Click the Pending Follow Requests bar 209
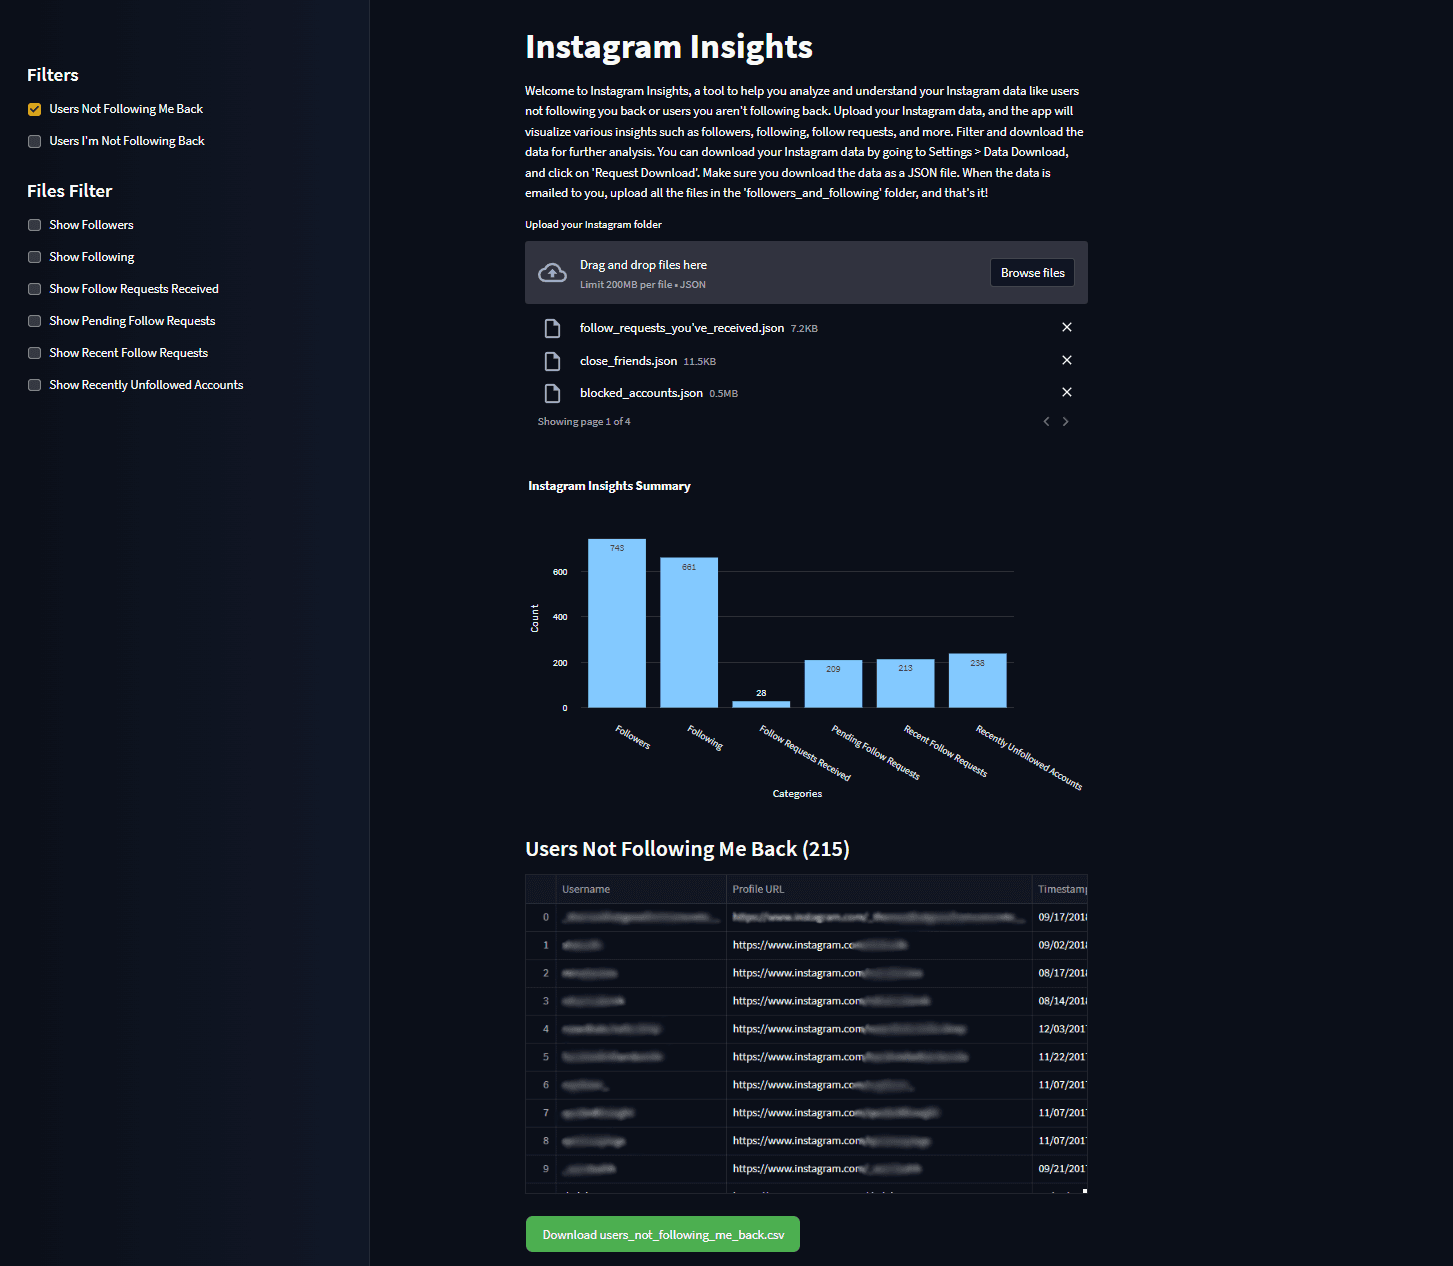The width and height of the screenshot is (1453, 1266). pos(833,684)
